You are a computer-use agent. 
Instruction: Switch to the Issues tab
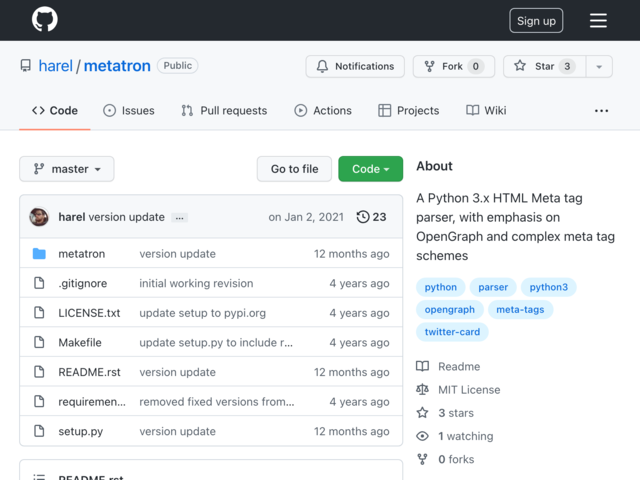point(129,111)
